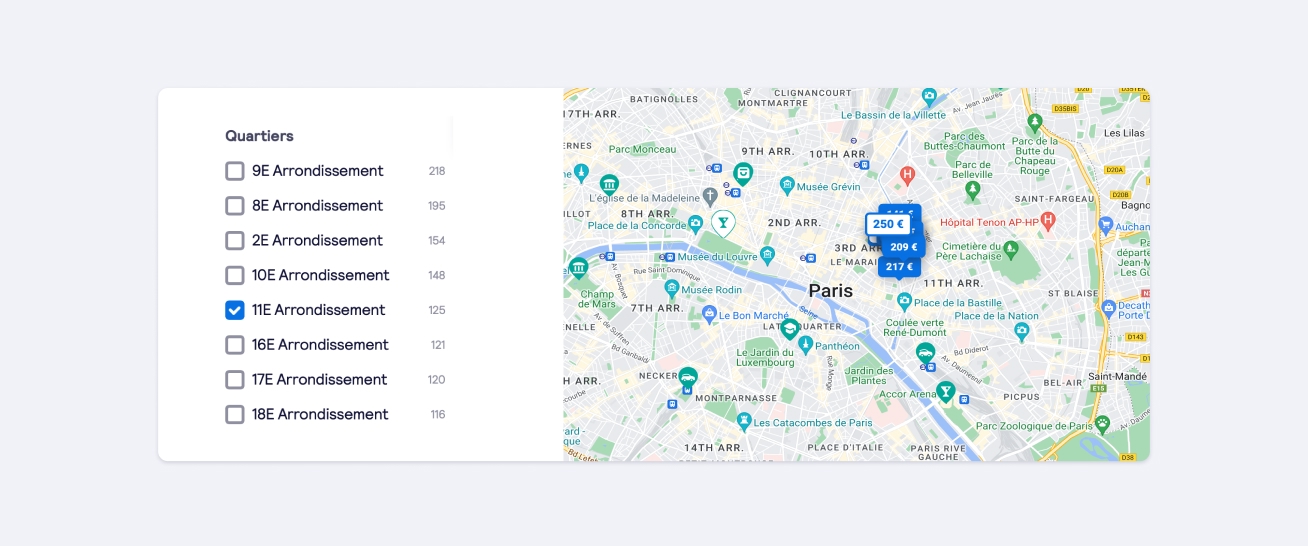Screen dimensions: 1308x546
Task: Click the shopping bag pin in 9th Arr.
Action: tap(743, 174)
